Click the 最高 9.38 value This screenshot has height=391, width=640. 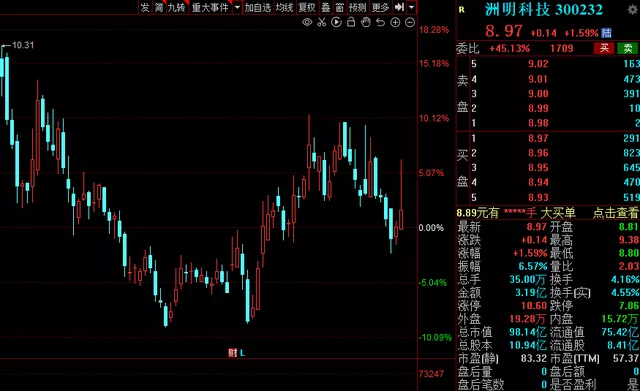(629, 240)
